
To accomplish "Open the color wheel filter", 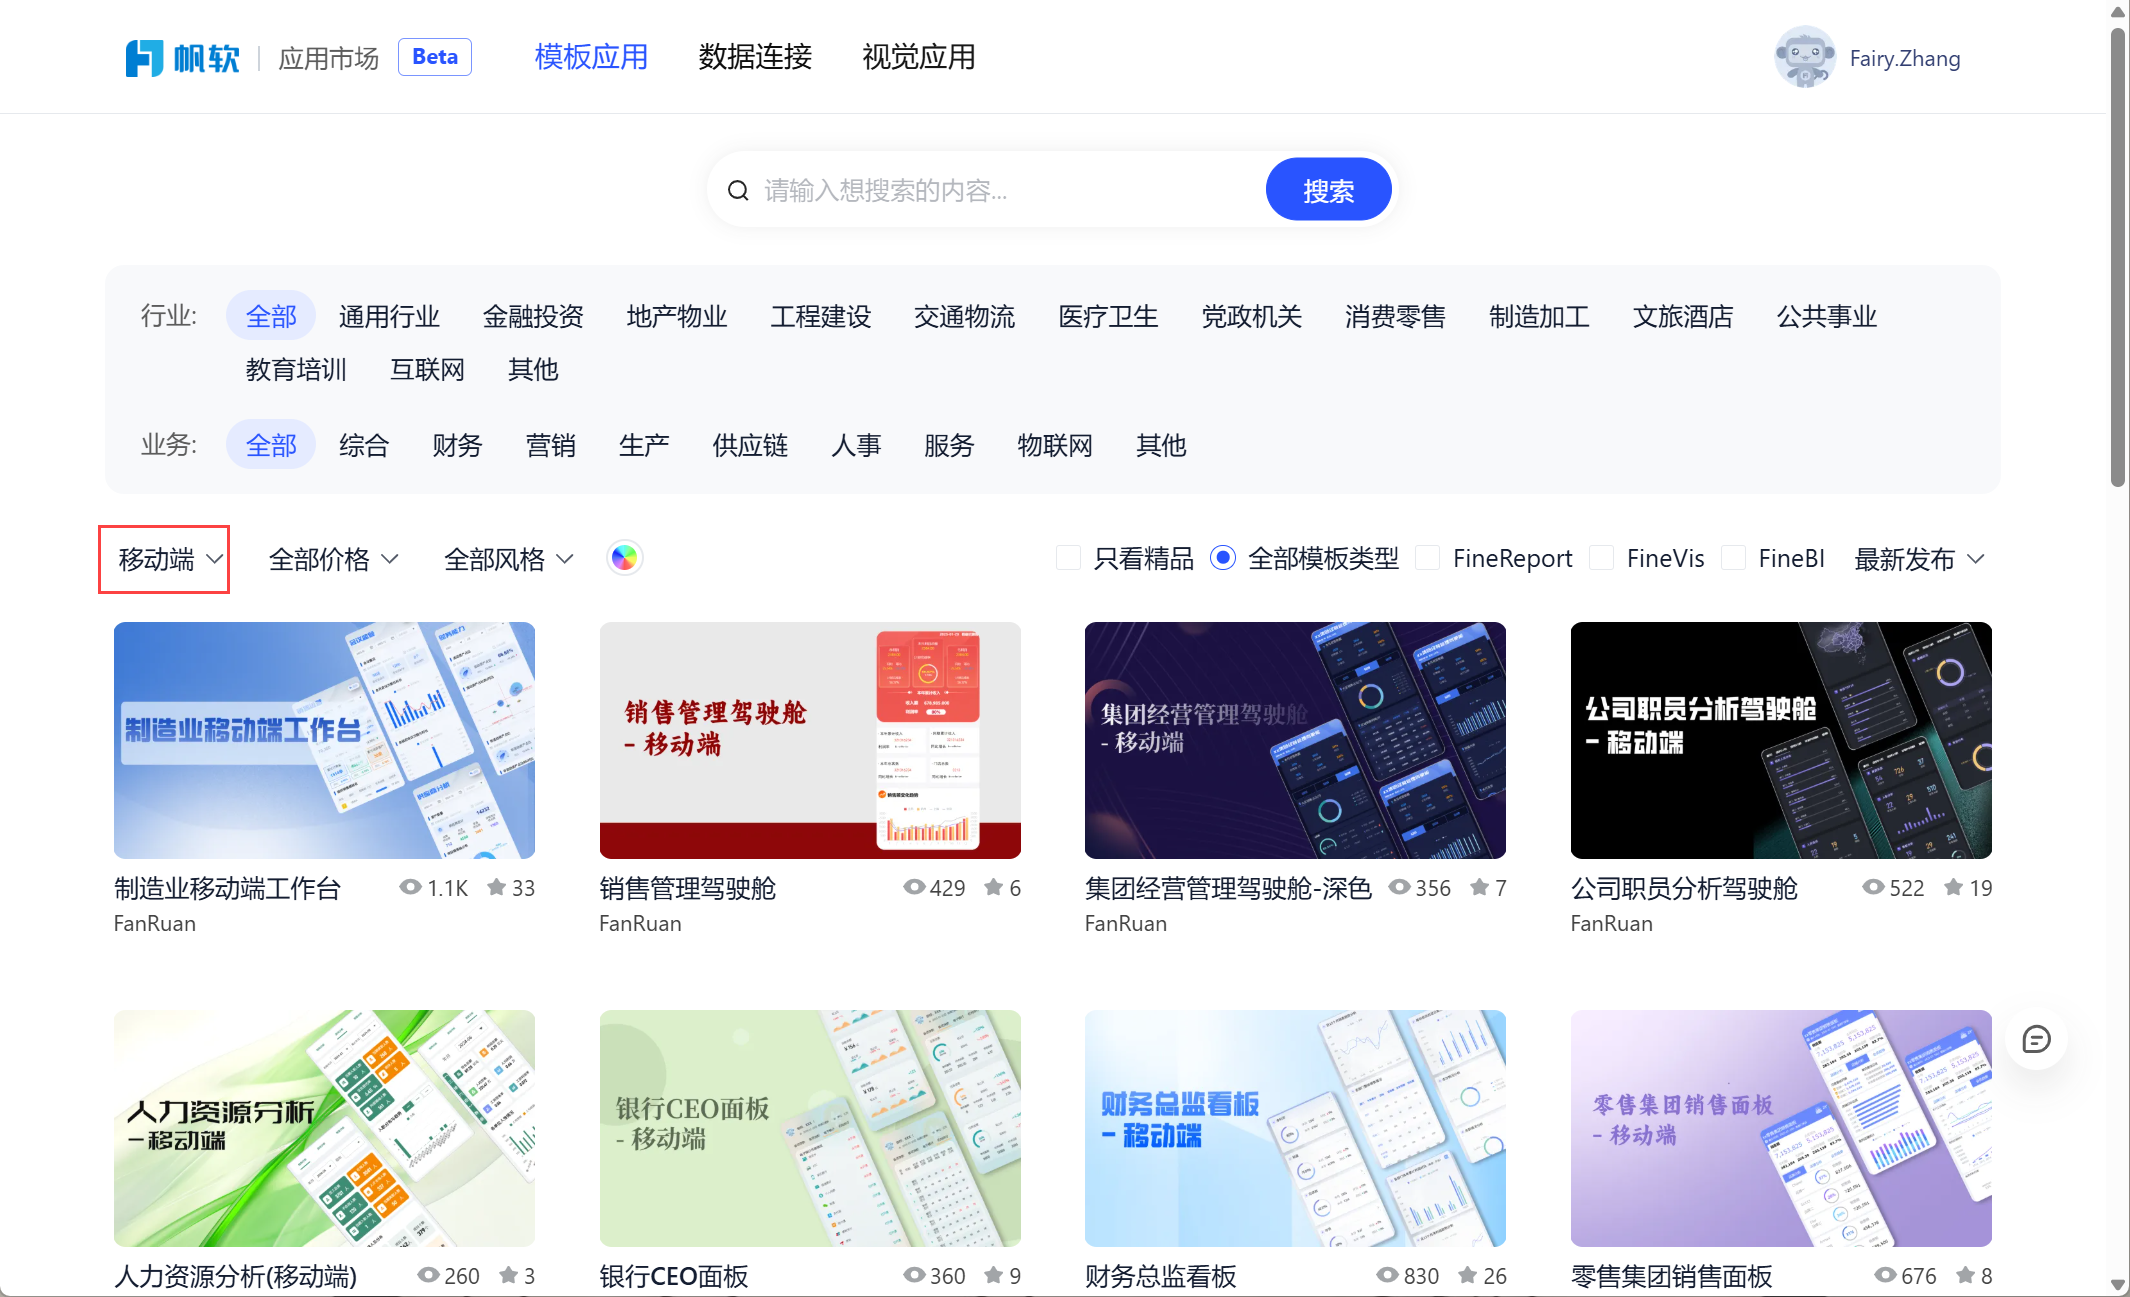I will (624, 558).
